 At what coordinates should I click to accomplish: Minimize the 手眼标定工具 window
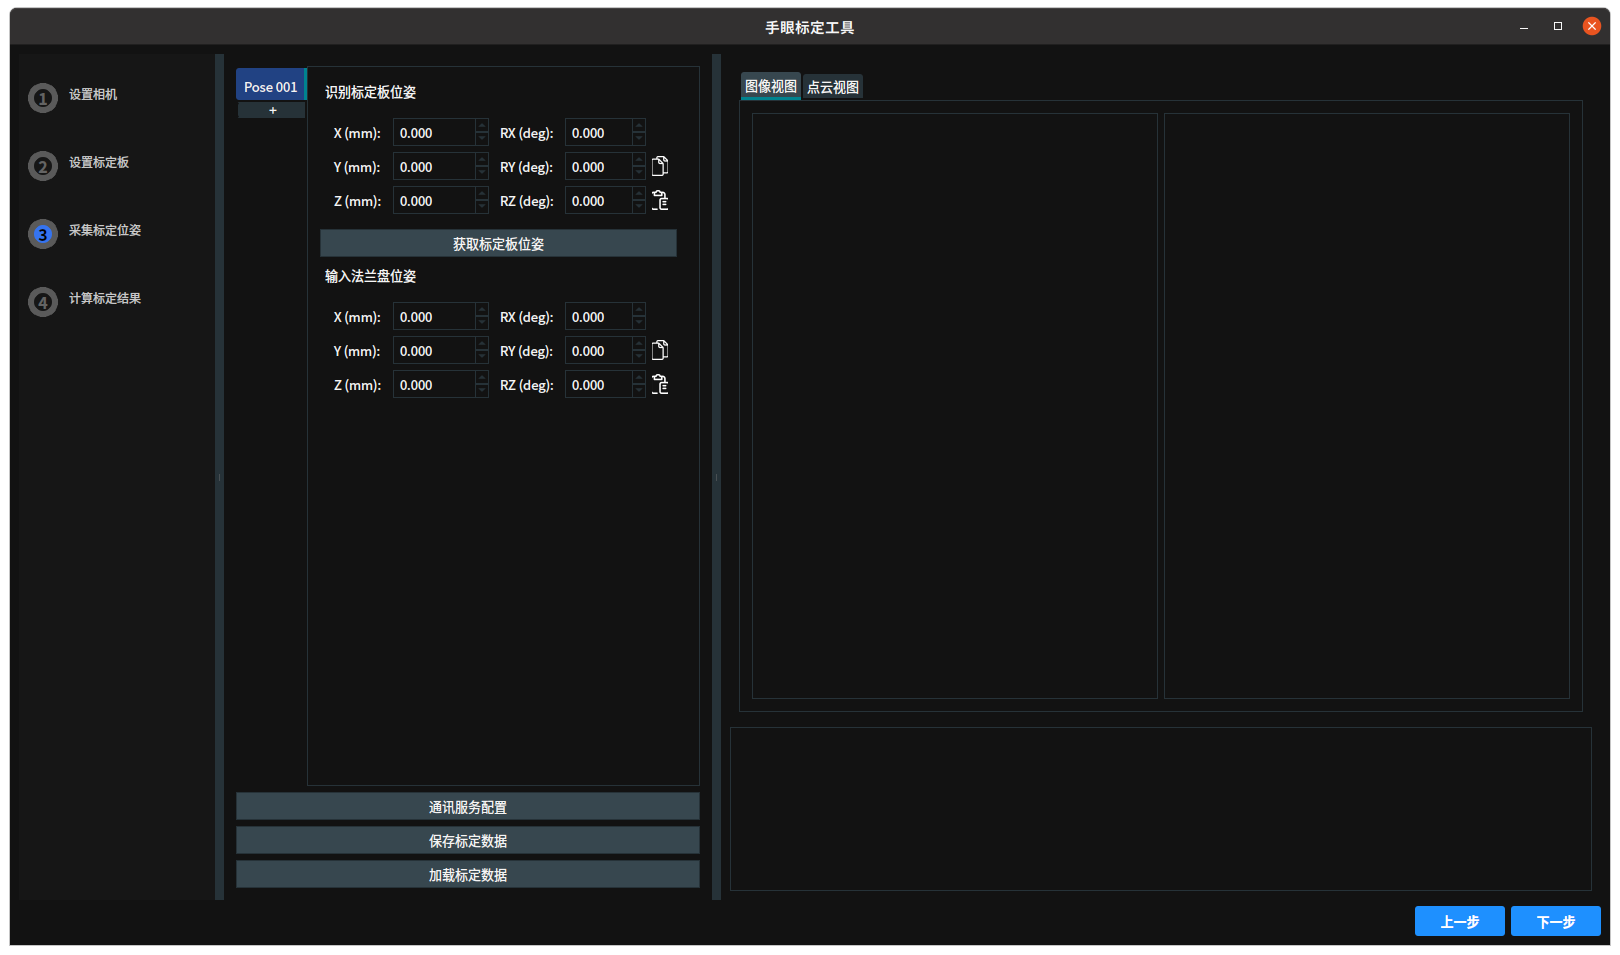point(1524,27)
